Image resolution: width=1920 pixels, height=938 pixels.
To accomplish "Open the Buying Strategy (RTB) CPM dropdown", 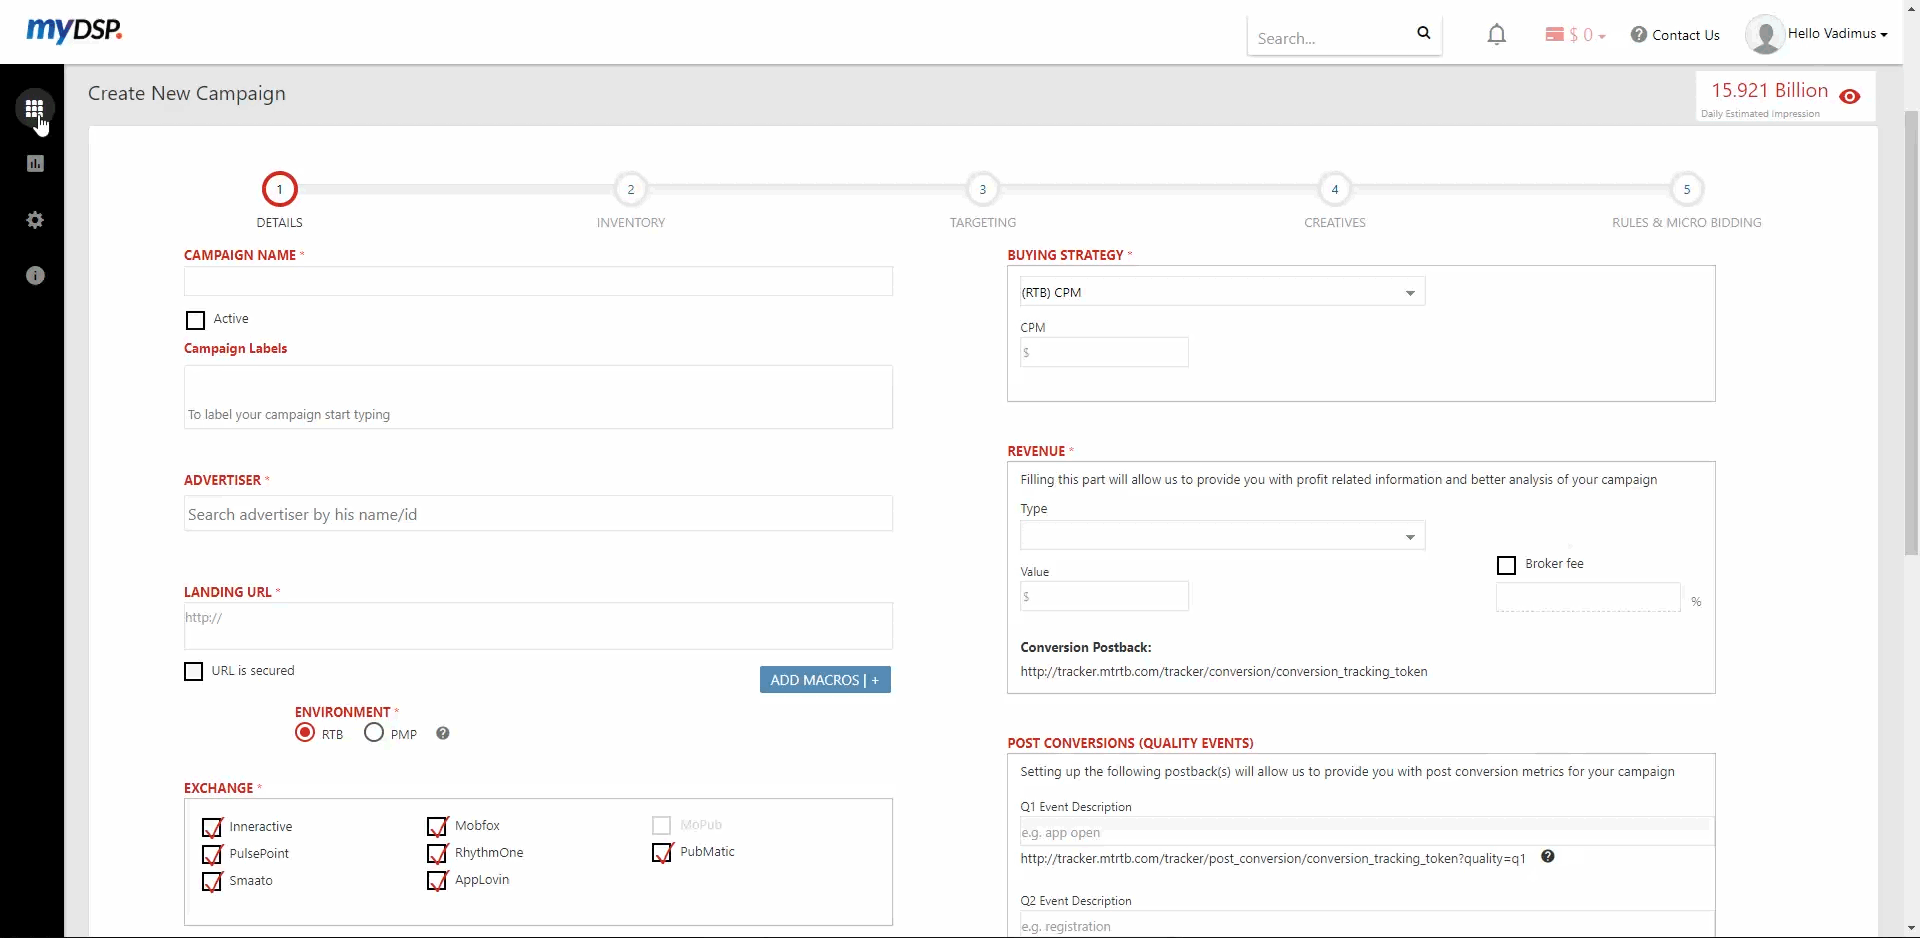I will 1222,292.
